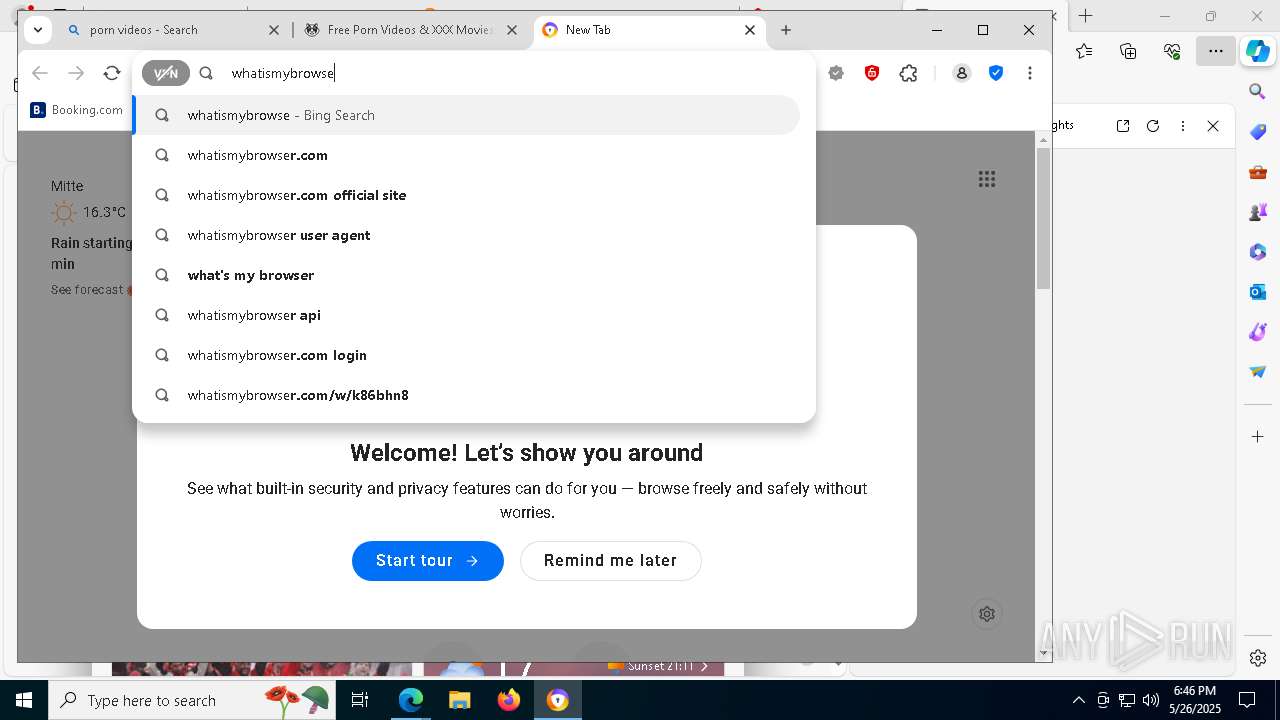Image resolution: width=1280 pixels, height=720 pixels.
Task: Open the Booking.com bookmark
Action: tap(77, 110)
